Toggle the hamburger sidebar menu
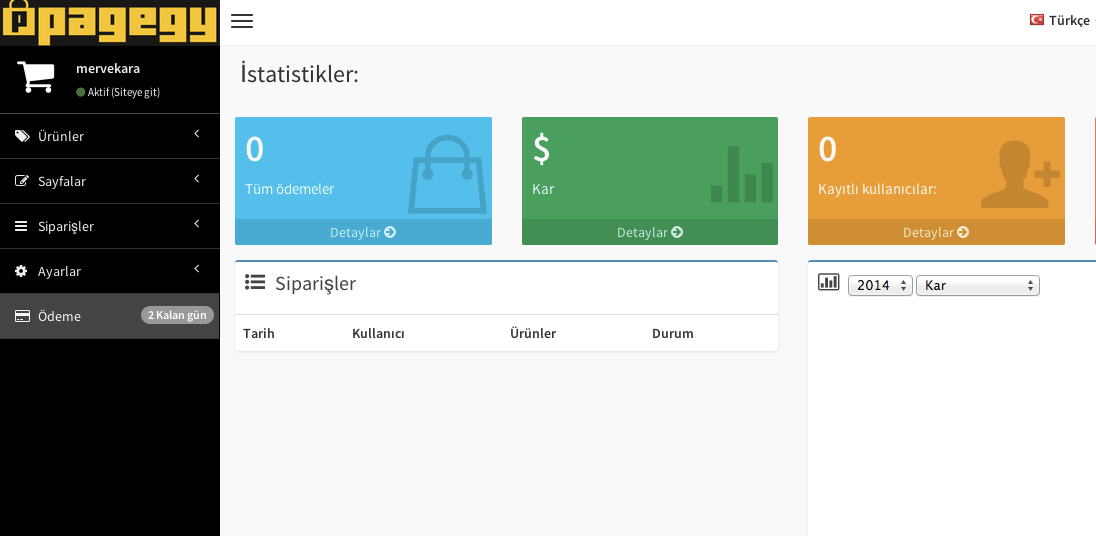 tap(242, 21)
